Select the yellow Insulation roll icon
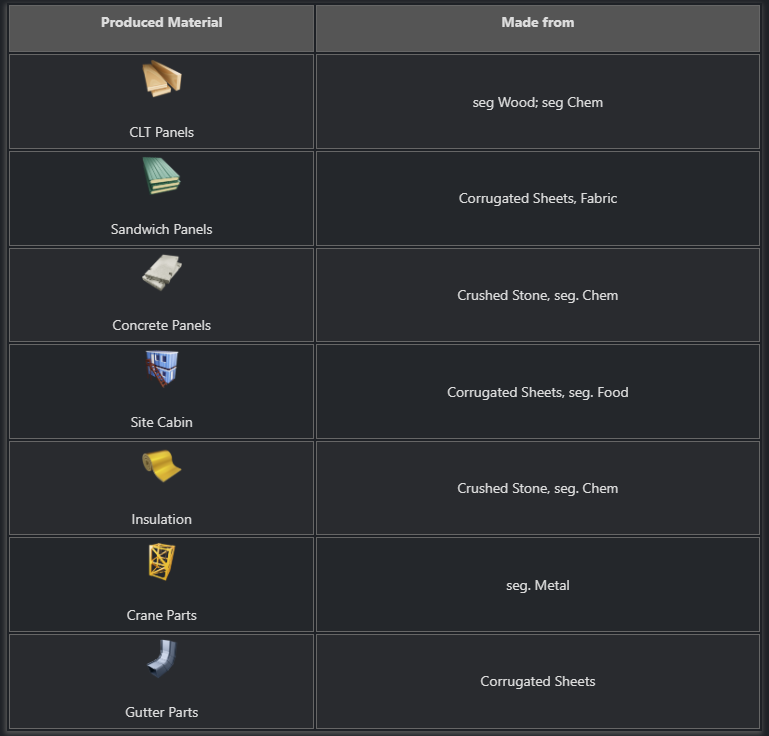The height and width of the screenshot is (736, 769). 161,466
